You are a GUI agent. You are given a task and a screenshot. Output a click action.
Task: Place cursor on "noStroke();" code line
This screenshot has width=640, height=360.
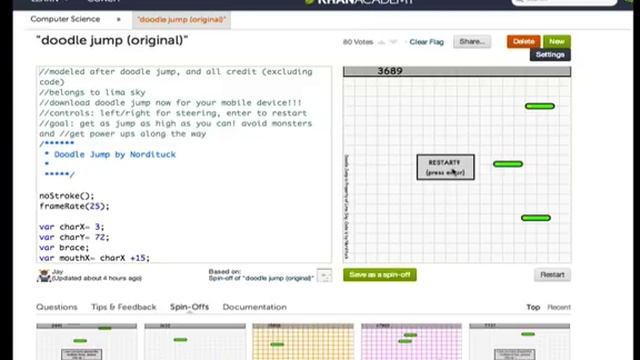click(x=67, y=196)
